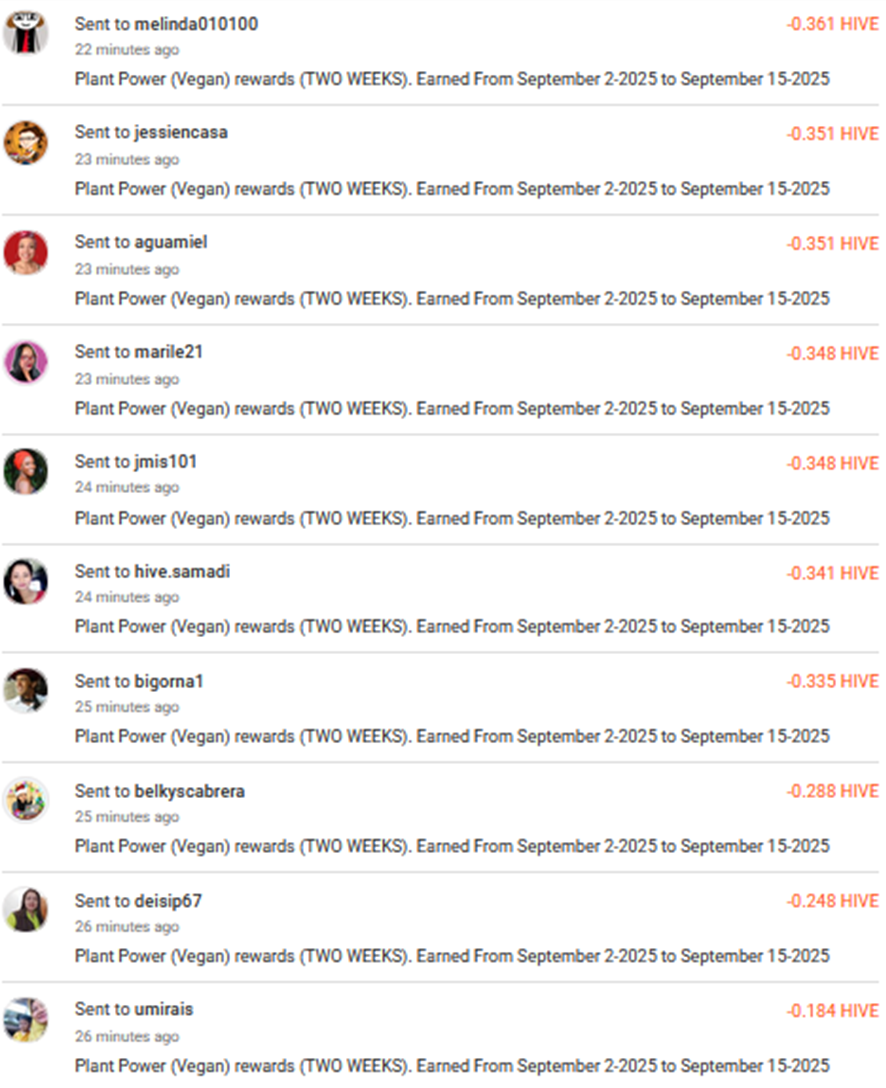Click the jessiencasa username link
This screenshot has height=1088, width=886.
point(181,132)
